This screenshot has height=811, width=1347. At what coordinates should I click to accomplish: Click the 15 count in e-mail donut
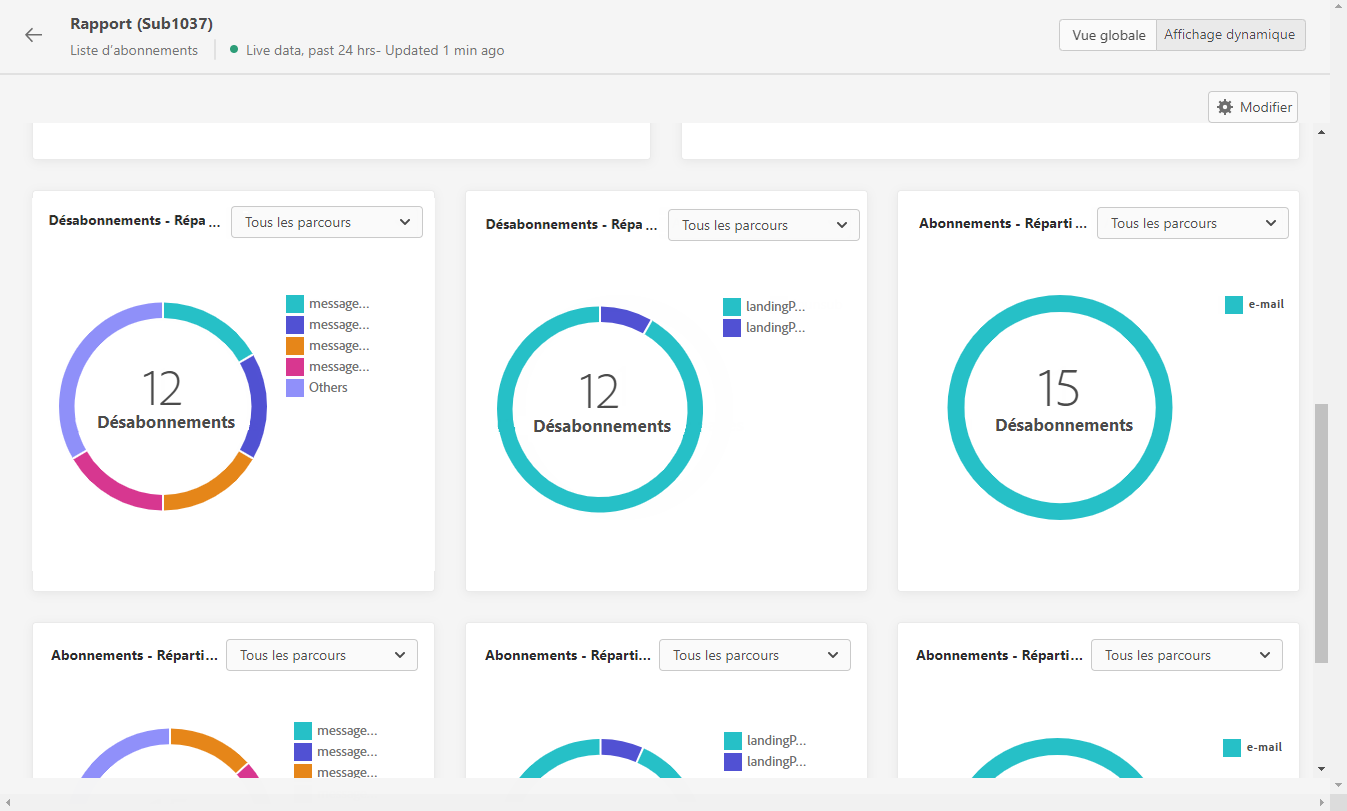pyautogui.click(x=1059, y=389)
